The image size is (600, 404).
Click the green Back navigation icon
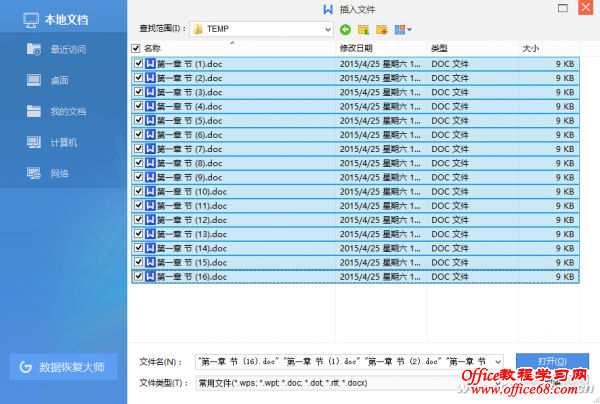346,30
